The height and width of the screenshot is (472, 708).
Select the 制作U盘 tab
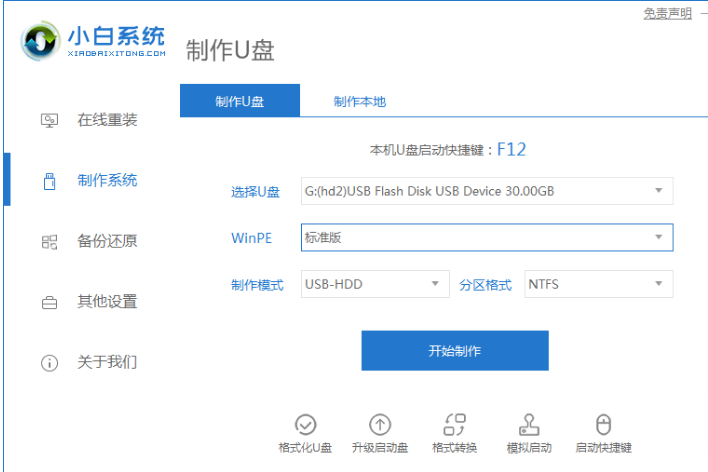point(240,101)
